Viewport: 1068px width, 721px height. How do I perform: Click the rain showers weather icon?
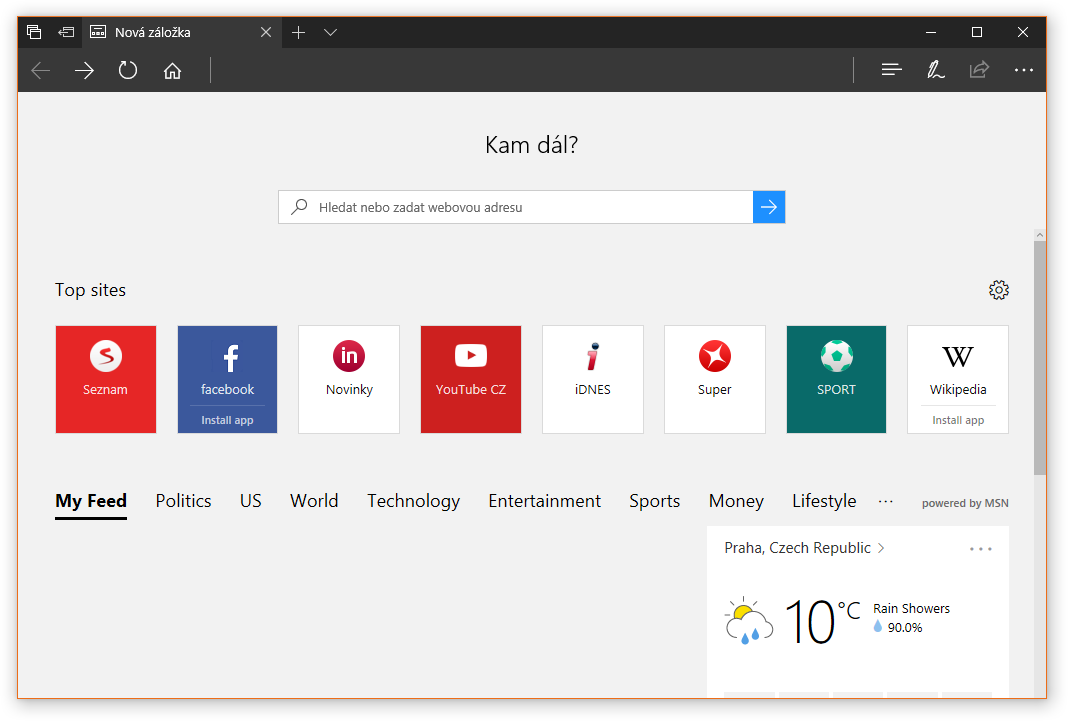pyautogui.click(x=749, y=620)
